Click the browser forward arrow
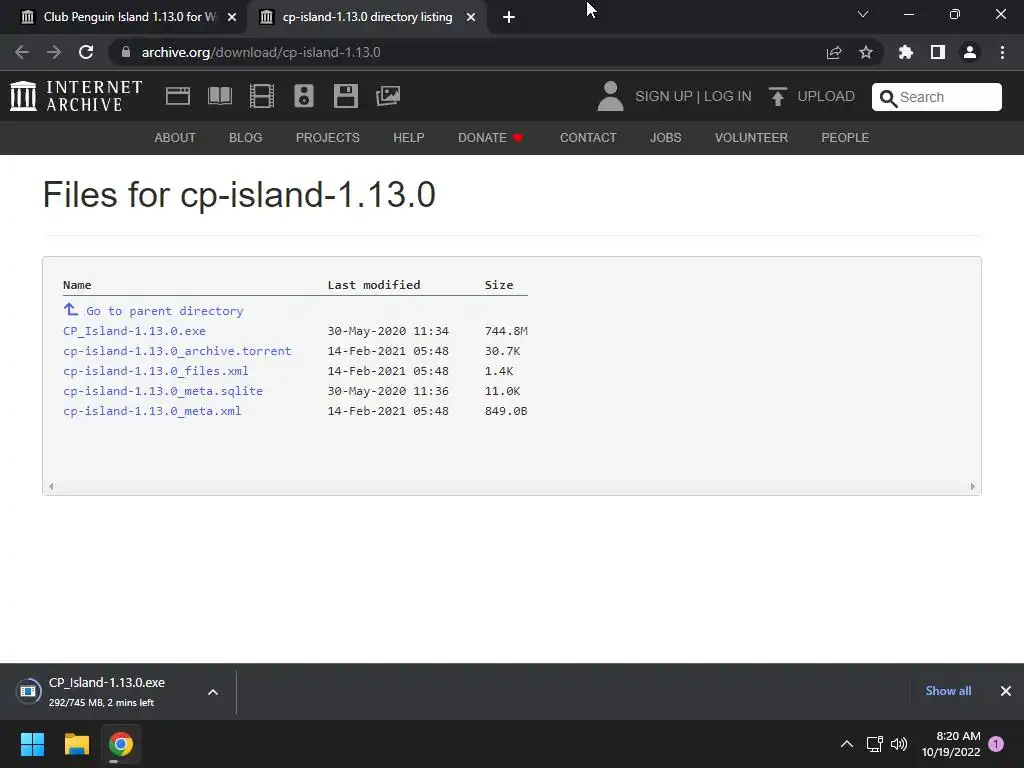This screenshot has width=1024, height=768. tap(54, 52)
